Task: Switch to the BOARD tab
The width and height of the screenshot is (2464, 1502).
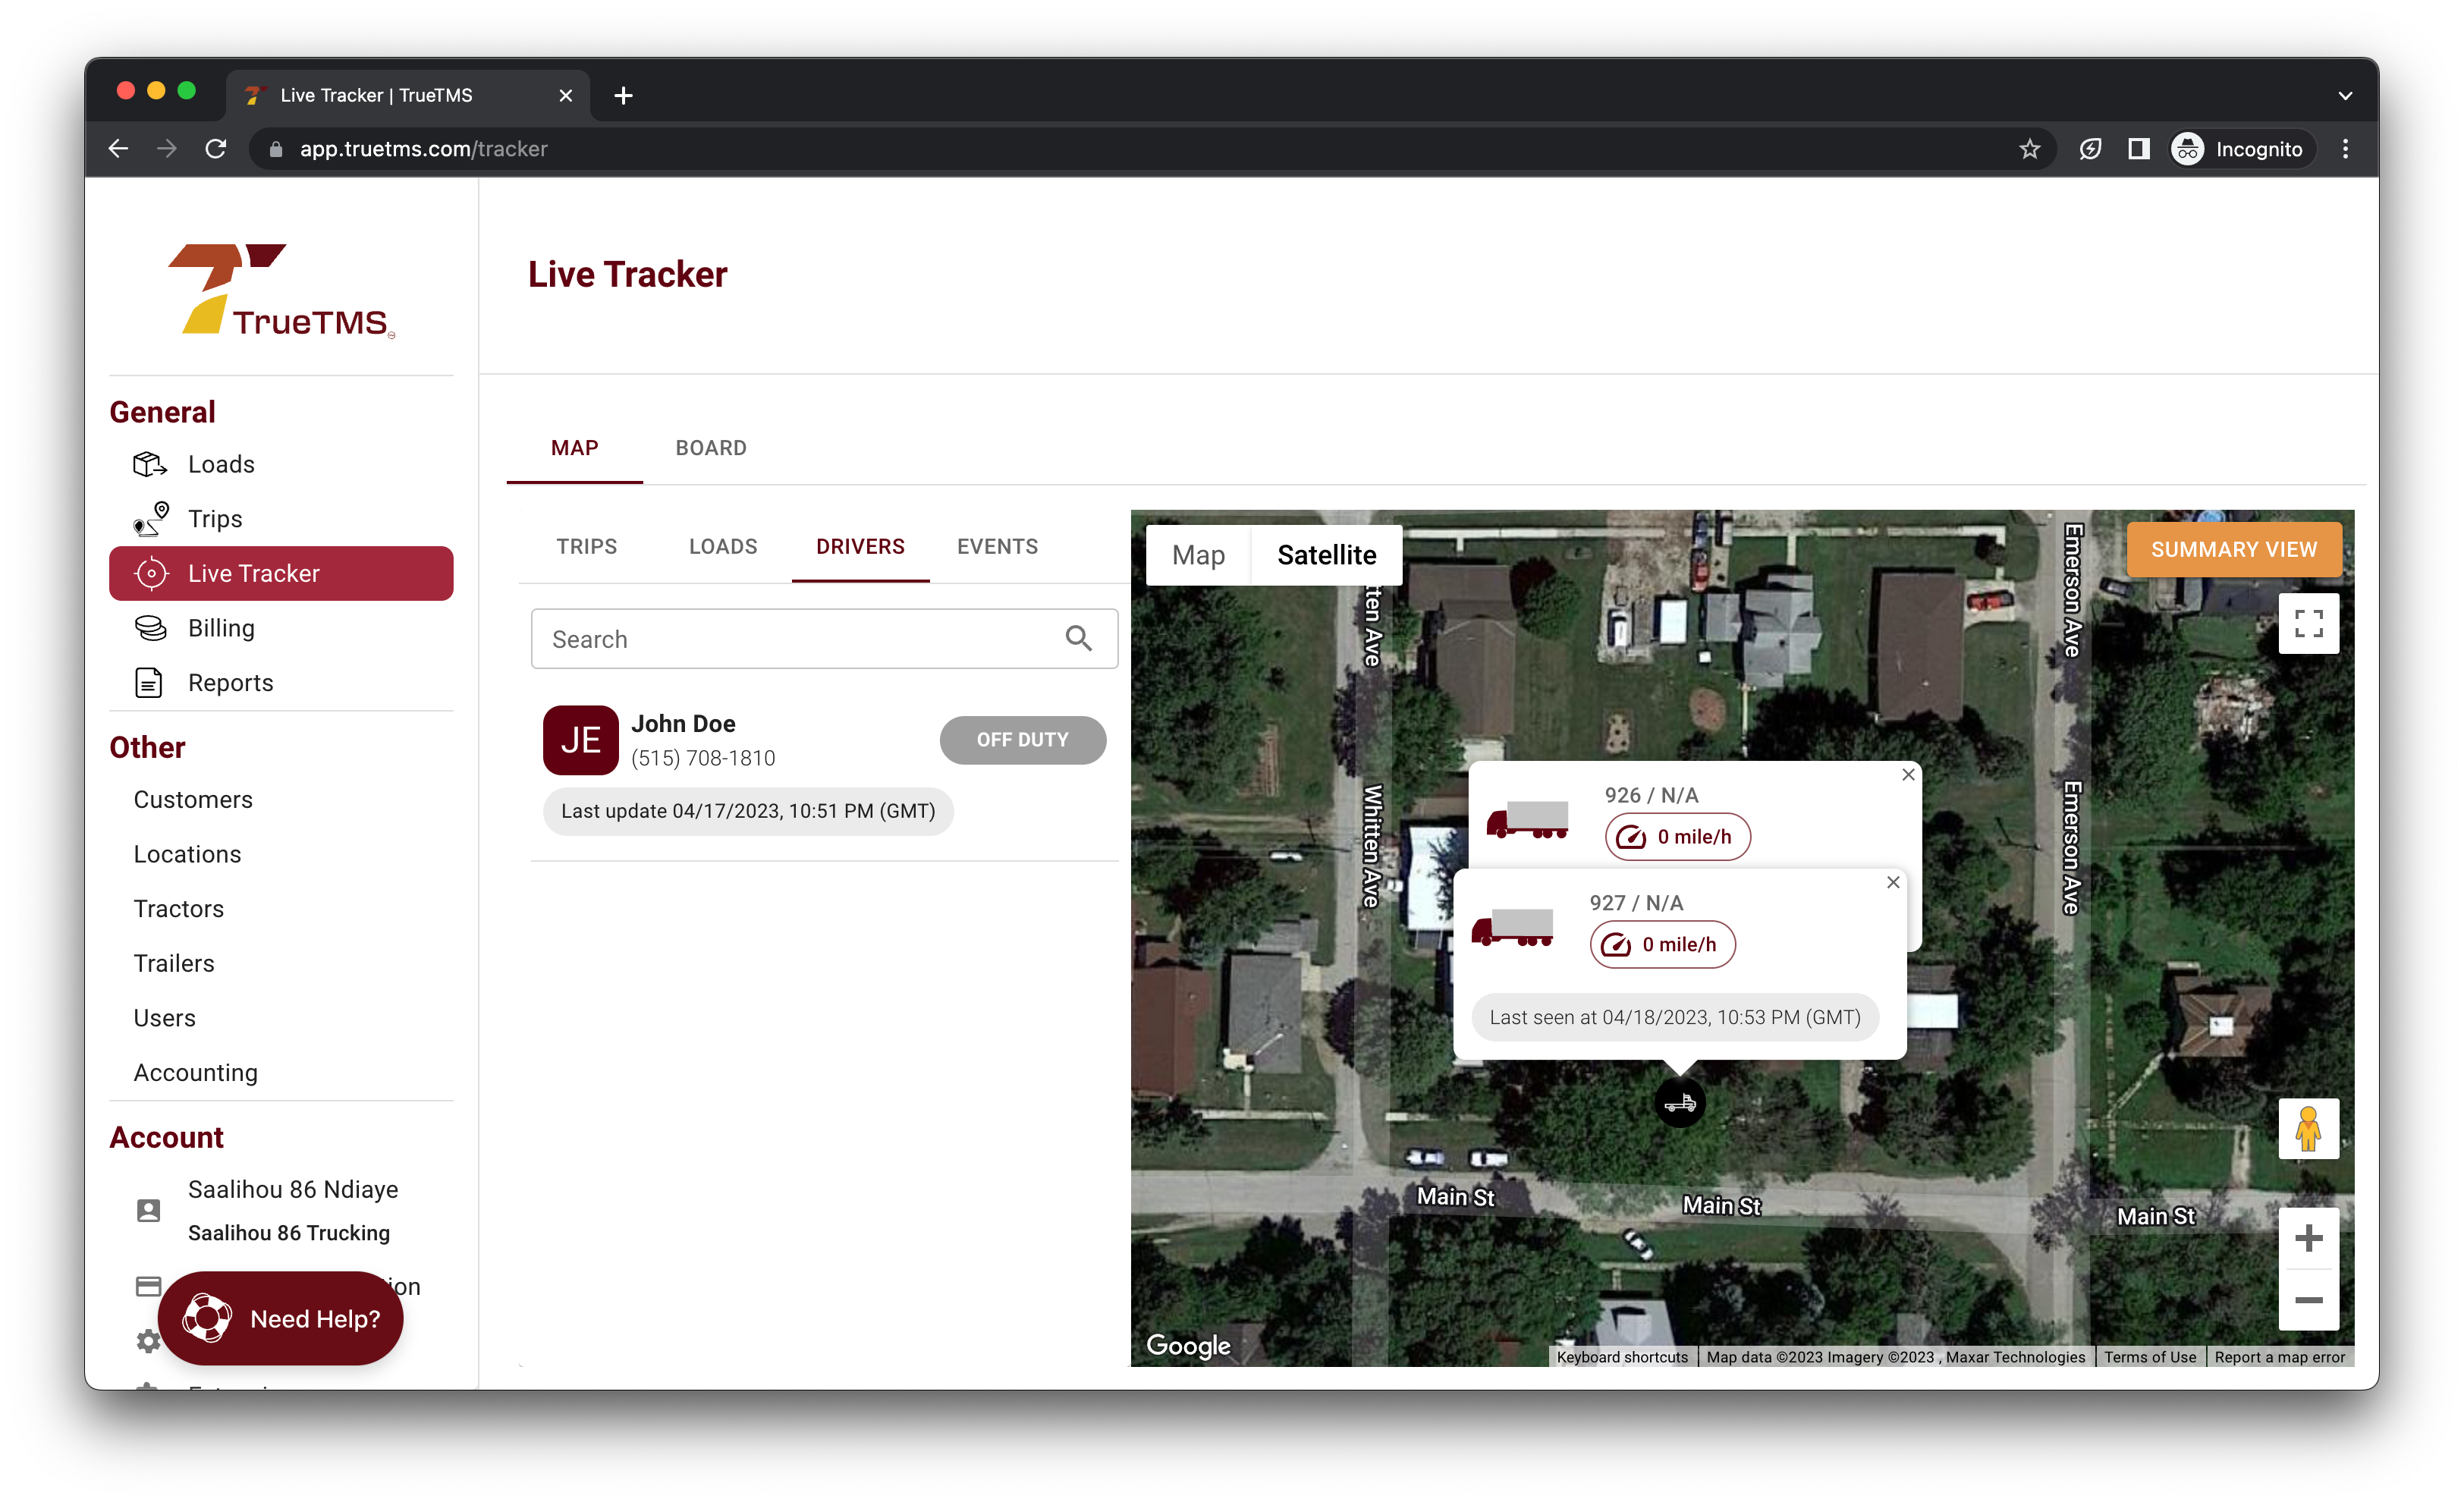Action: click(710, 448)
